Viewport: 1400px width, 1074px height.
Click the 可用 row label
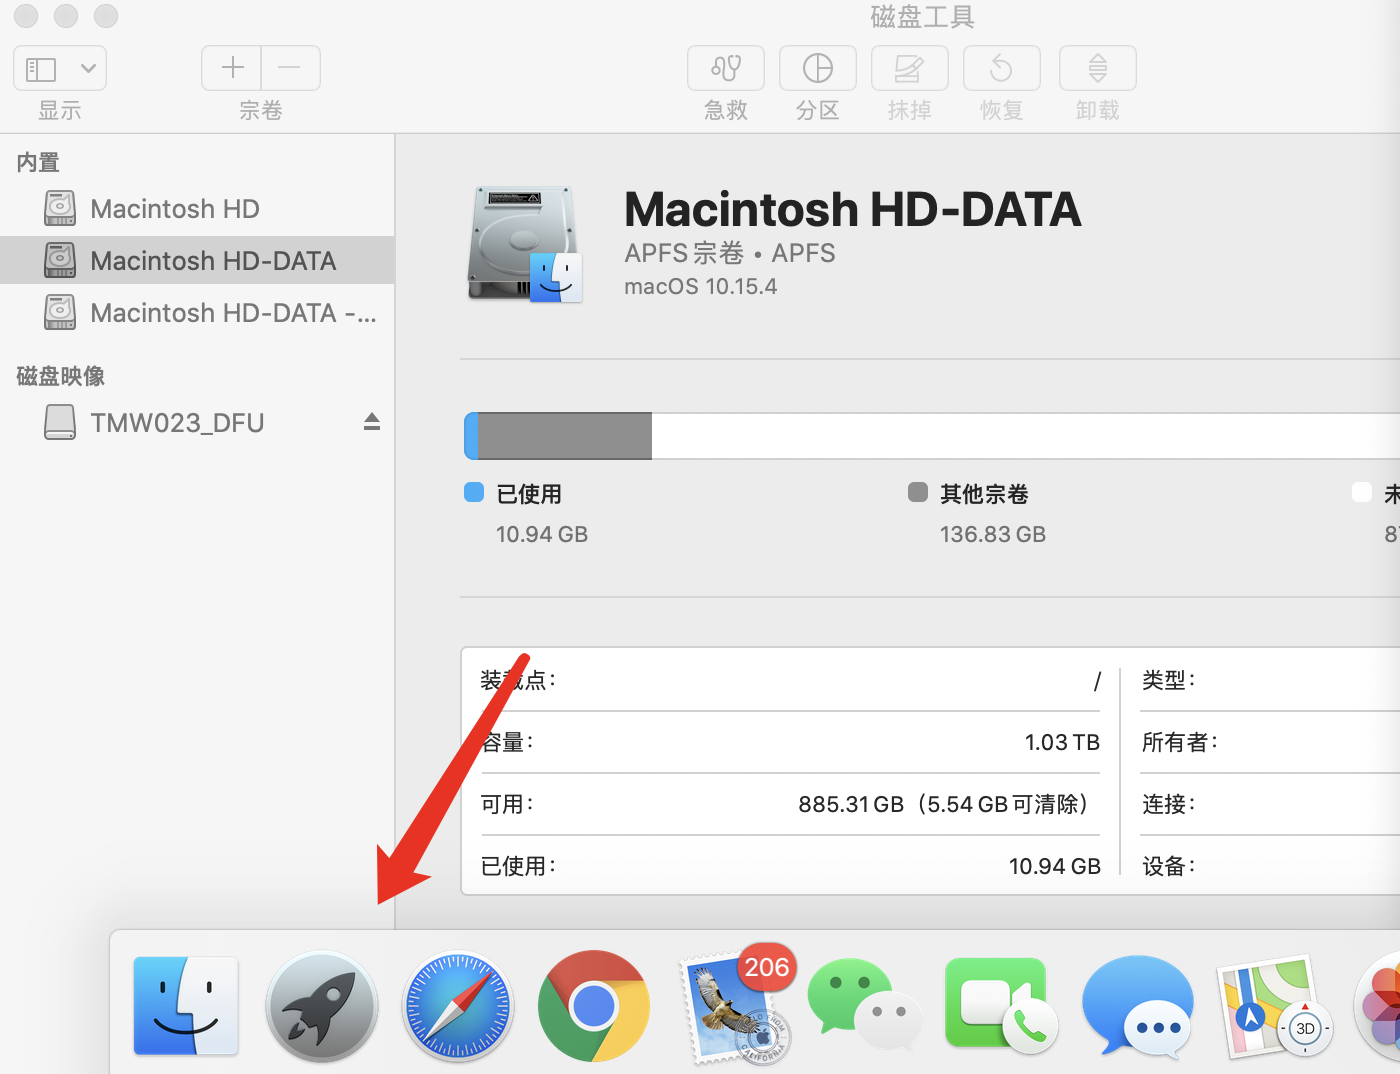tap(506, 804)
